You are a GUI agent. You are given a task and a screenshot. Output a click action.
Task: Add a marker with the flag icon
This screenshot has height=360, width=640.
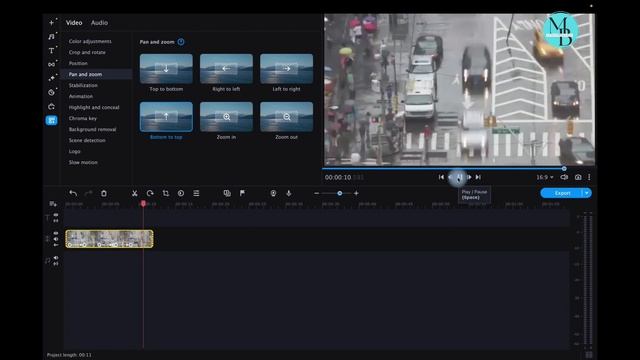[242, 193]
